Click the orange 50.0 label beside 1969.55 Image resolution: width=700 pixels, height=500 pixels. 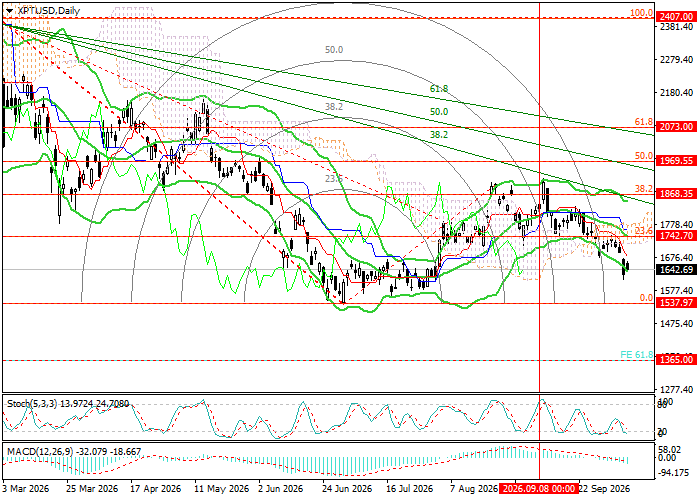point(644,156)
